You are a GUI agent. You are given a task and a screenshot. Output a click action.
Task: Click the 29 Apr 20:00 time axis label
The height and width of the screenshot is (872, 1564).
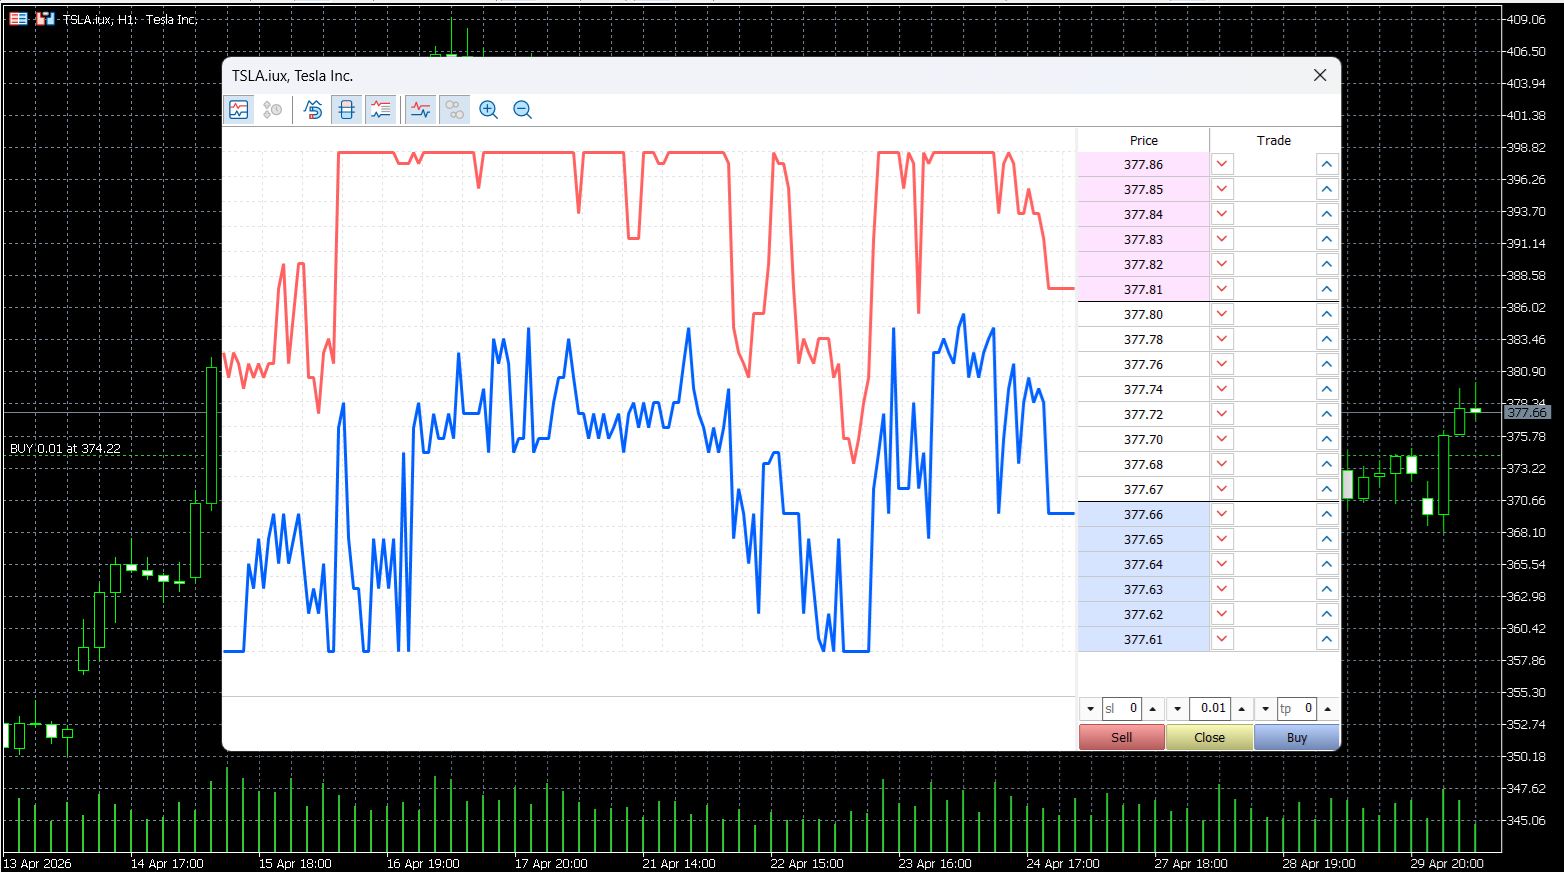[x=1447, y=863]
